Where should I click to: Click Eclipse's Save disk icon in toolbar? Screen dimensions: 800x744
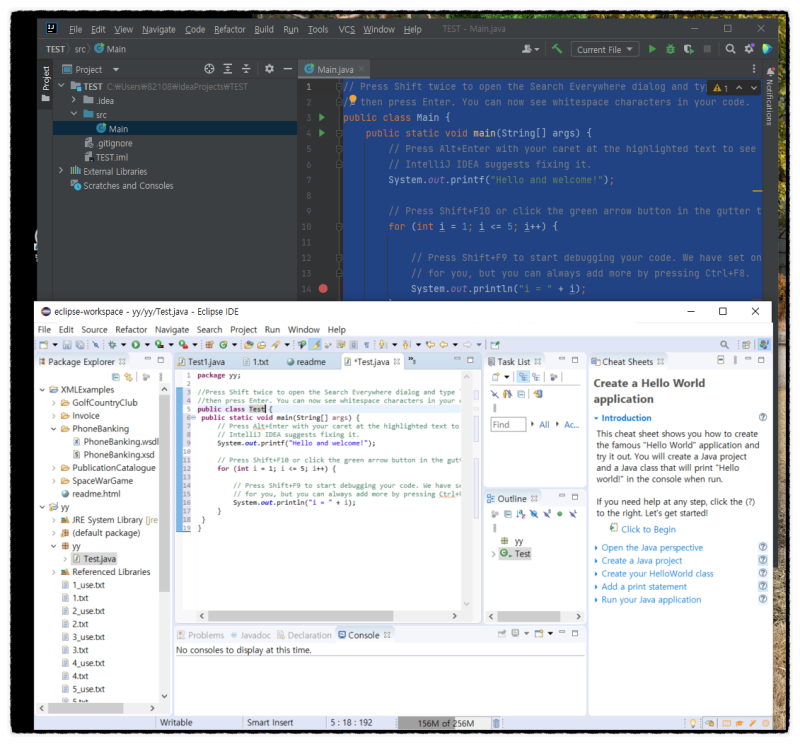point(67,344)
